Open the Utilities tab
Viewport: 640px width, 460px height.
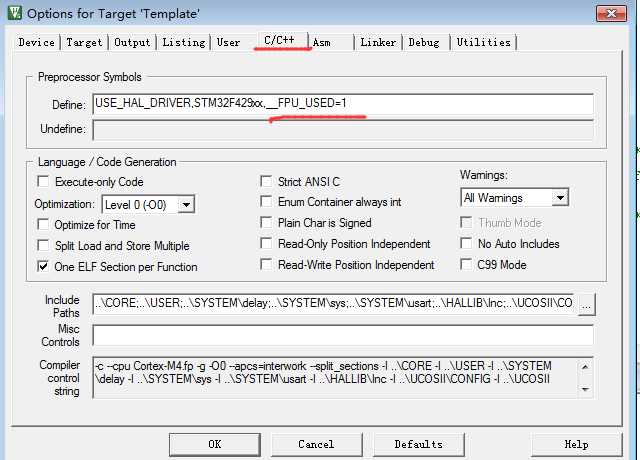point(484,42)
